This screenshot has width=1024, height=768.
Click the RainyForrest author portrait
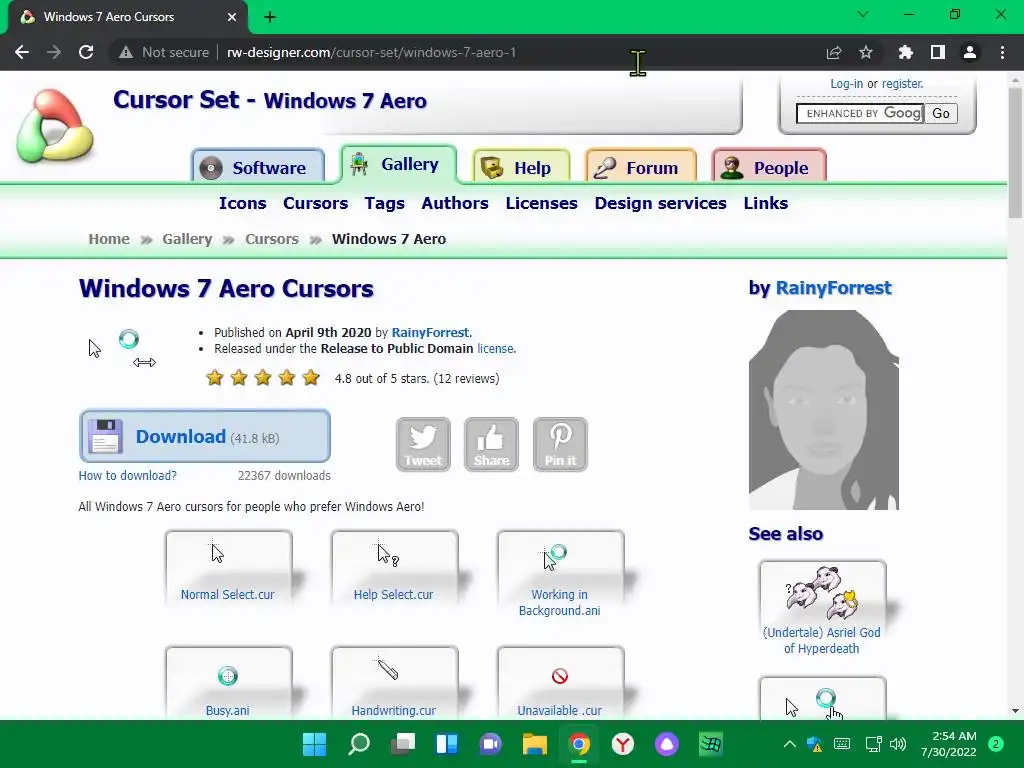pyautogui.click(x=824, y=410)
